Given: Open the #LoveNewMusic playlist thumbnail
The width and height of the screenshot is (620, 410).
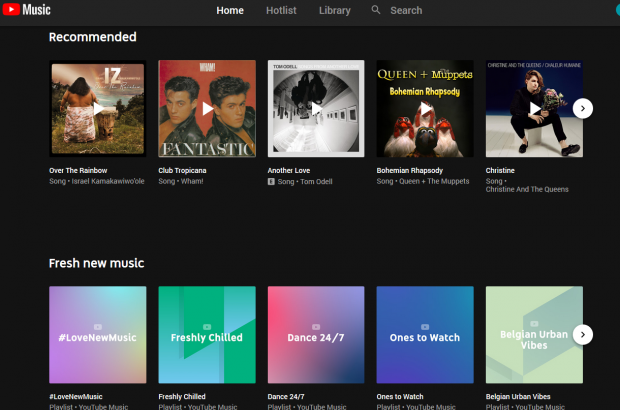Looking at the screenshot, I should pos(98,334).
